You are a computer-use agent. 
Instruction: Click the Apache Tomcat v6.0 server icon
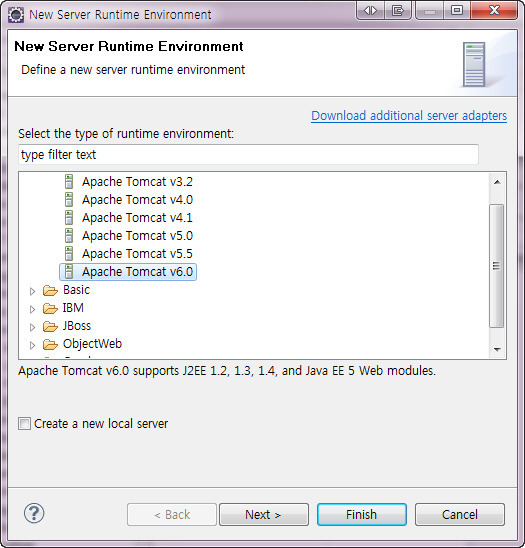click(x=69, y=272)
